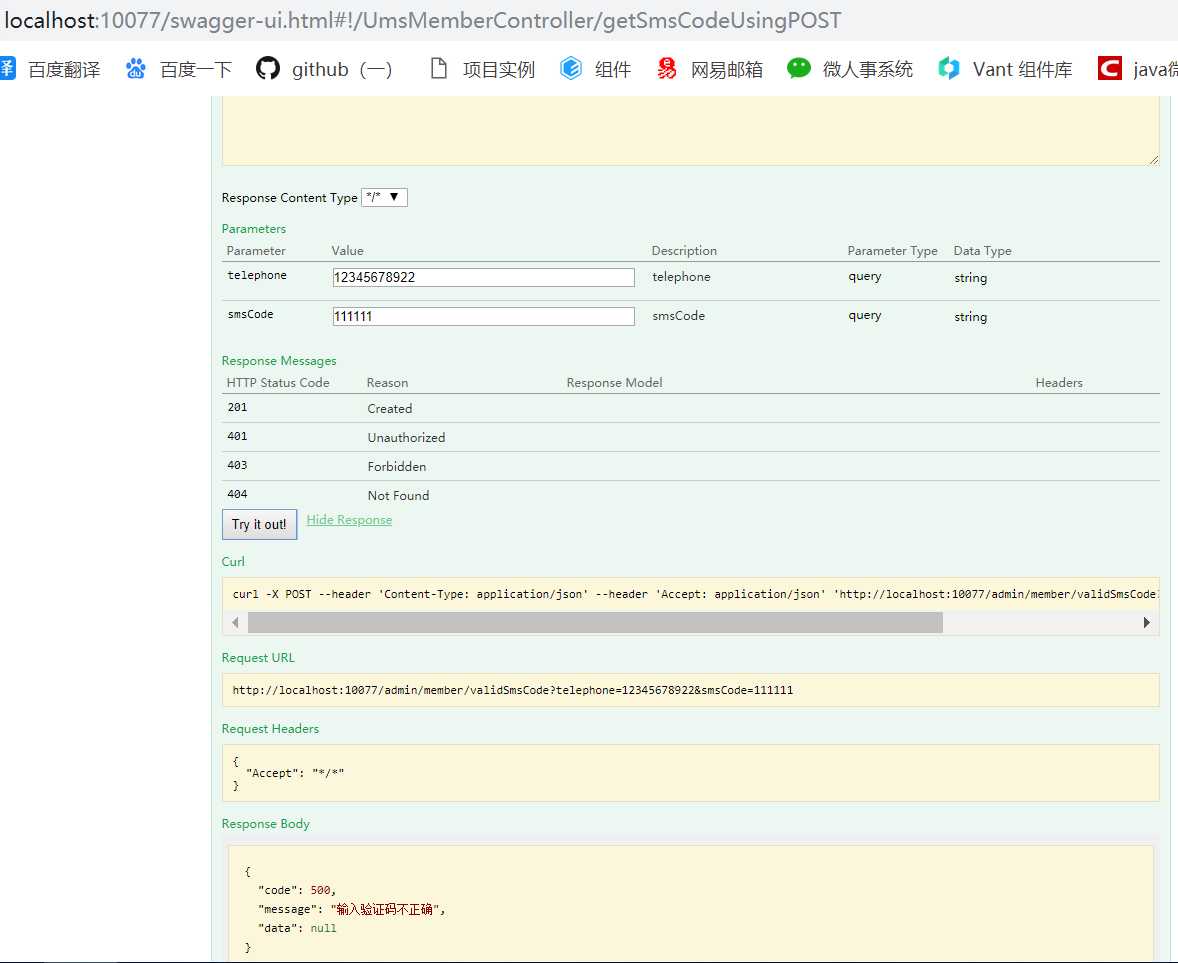Click the Try it out! button
This screenshot has width=1178, height=963.
[x=259, y=524]
